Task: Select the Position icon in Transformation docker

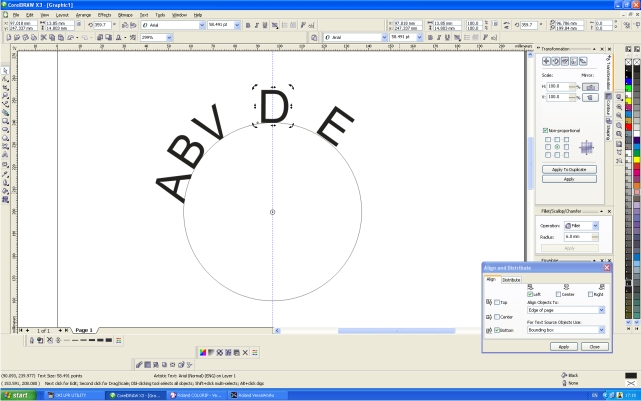Action: pos(547,62)
